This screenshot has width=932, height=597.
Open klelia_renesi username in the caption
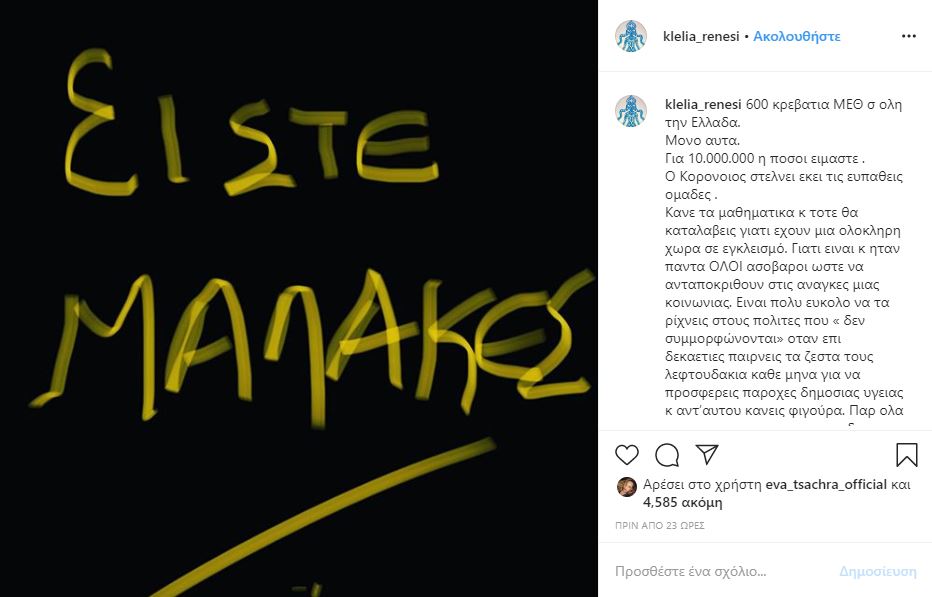tap(703, 105)
